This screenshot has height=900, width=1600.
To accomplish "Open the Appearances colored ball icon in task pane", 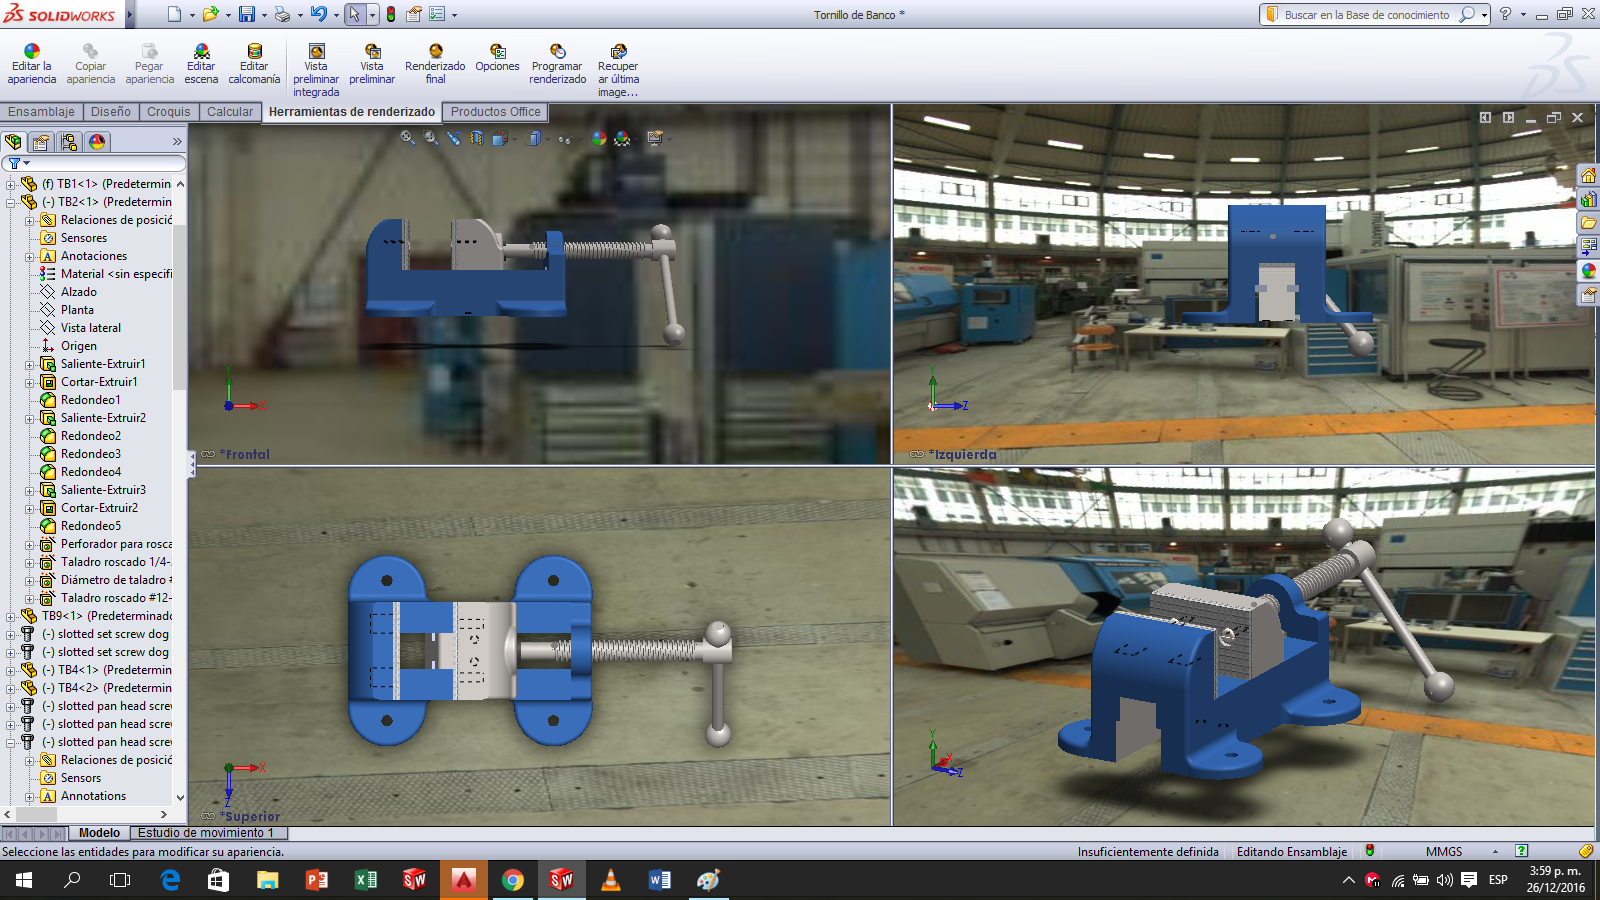I will (1588, 271).
